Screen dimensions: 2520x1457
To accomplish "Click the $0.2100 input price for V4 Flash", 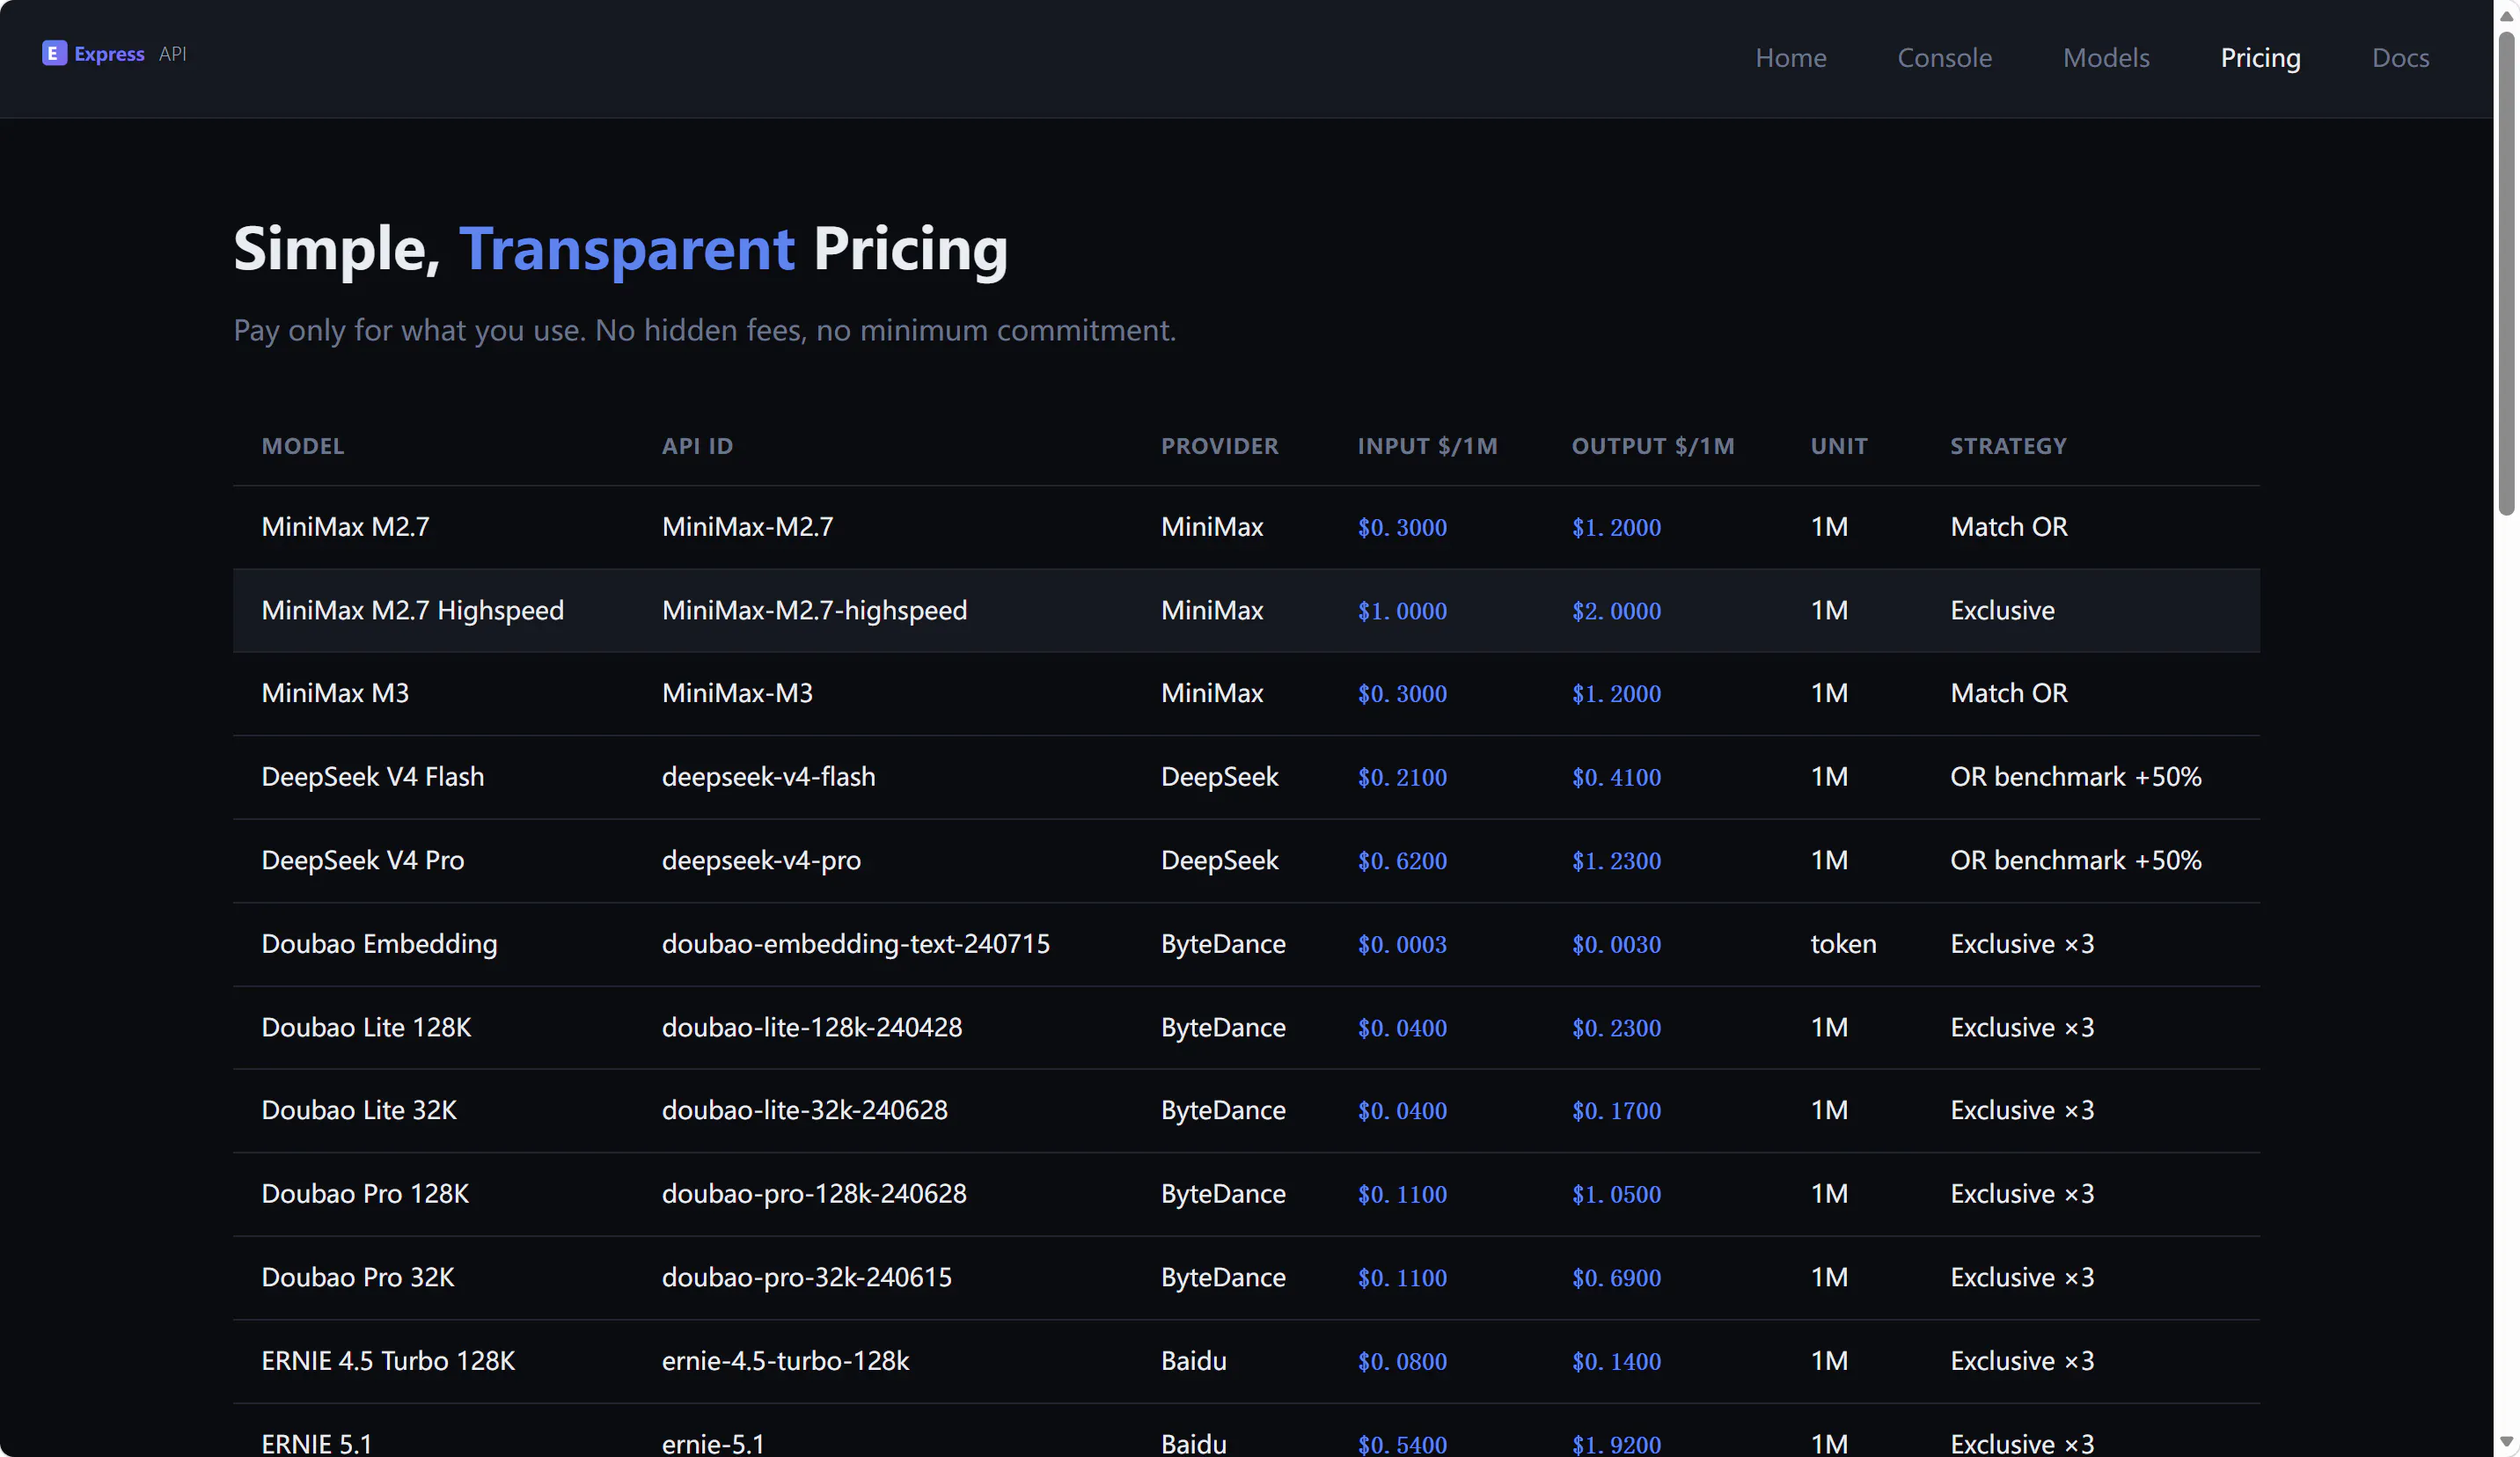I will 1402,778.
